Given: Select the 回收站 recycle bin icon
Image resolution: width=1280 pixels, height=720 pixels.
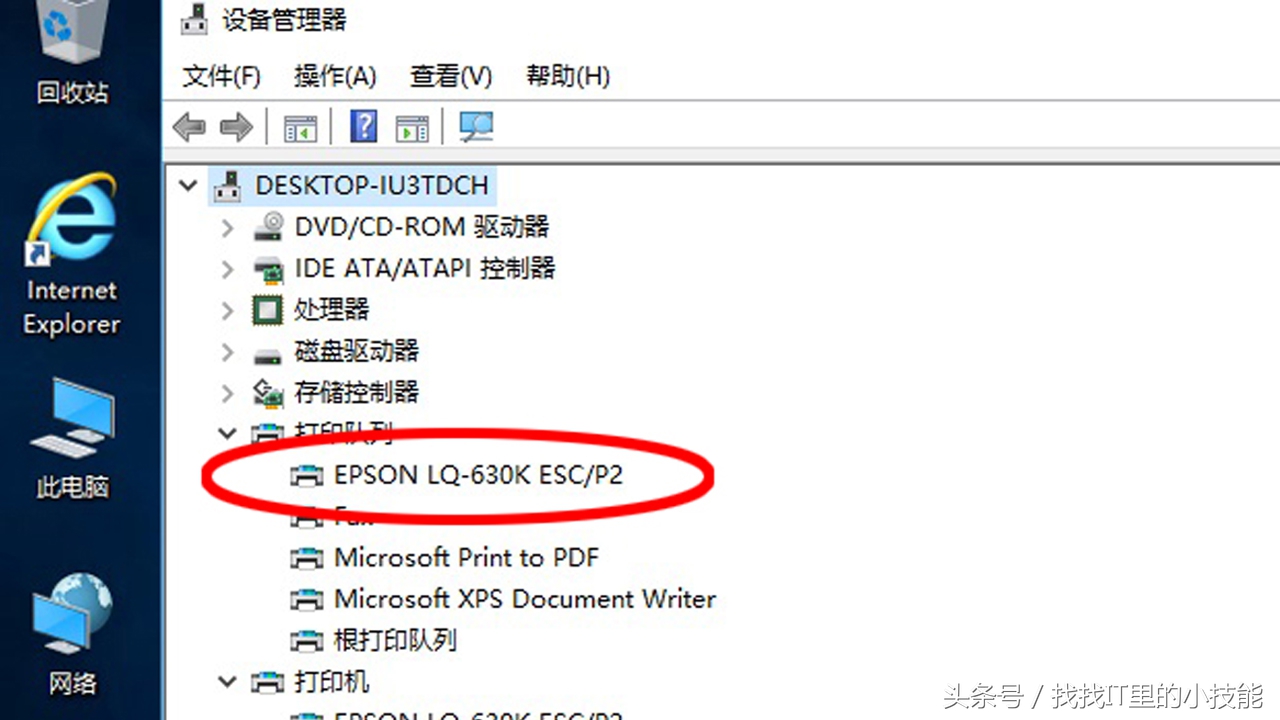Looking at the screenshot, I should tap(72, 53).
